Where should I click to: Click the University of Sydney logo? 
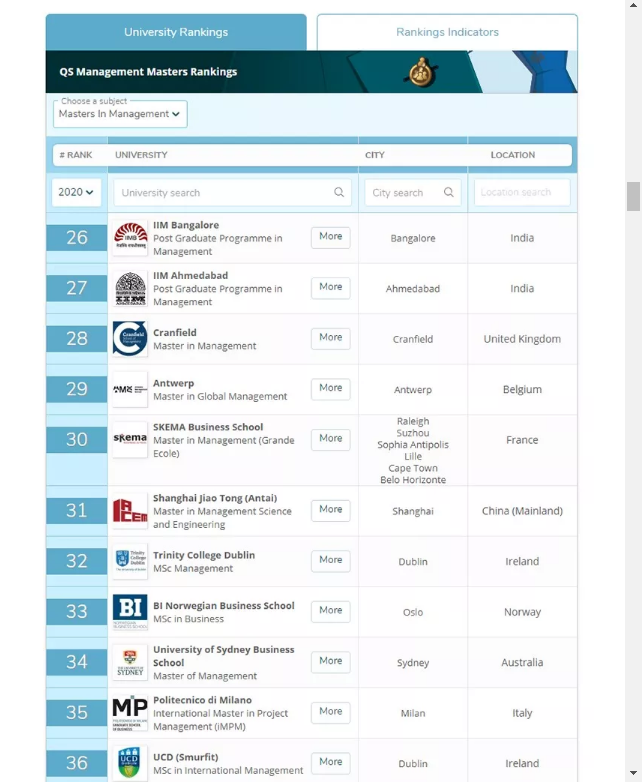pyautogui.click(x=130, y=662)
